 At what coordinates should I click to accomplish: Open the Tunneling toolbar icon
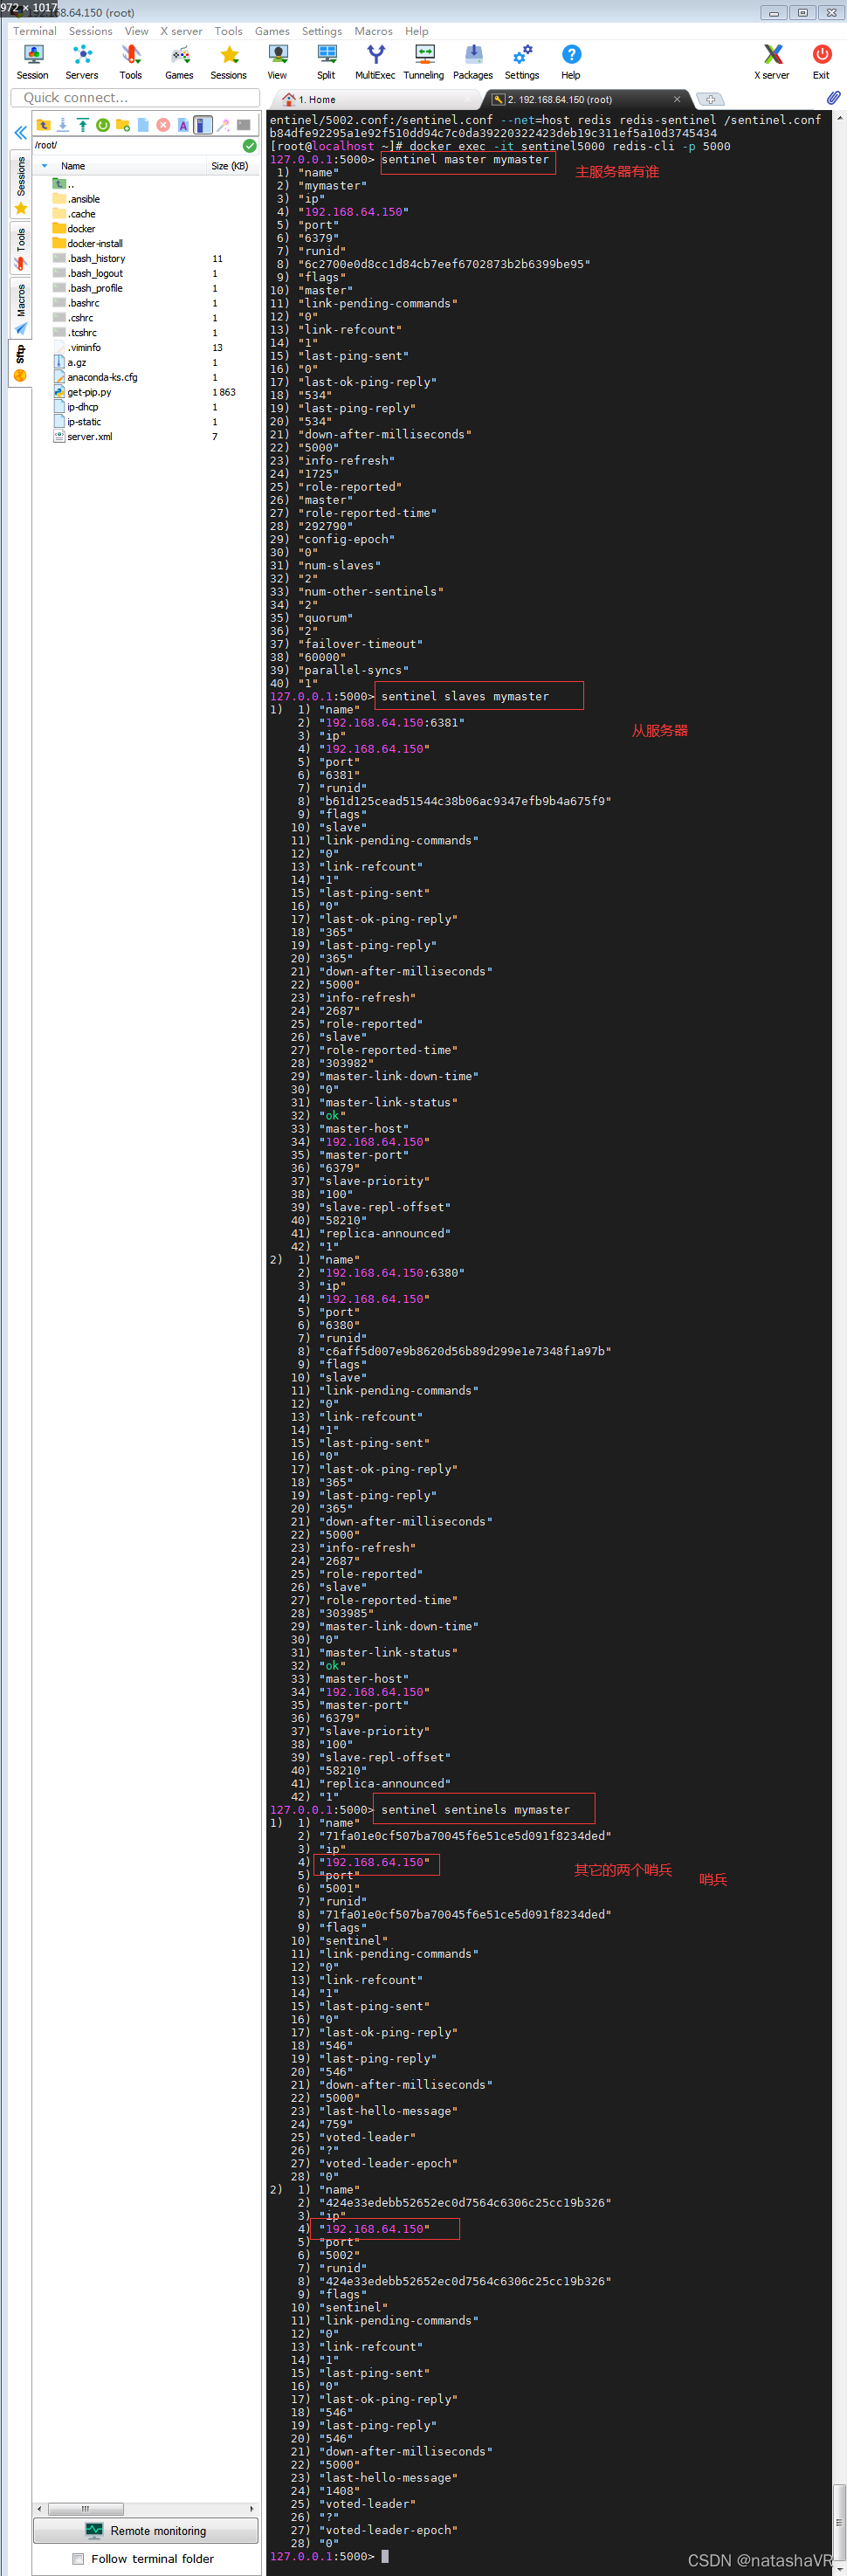pos(424,62)
